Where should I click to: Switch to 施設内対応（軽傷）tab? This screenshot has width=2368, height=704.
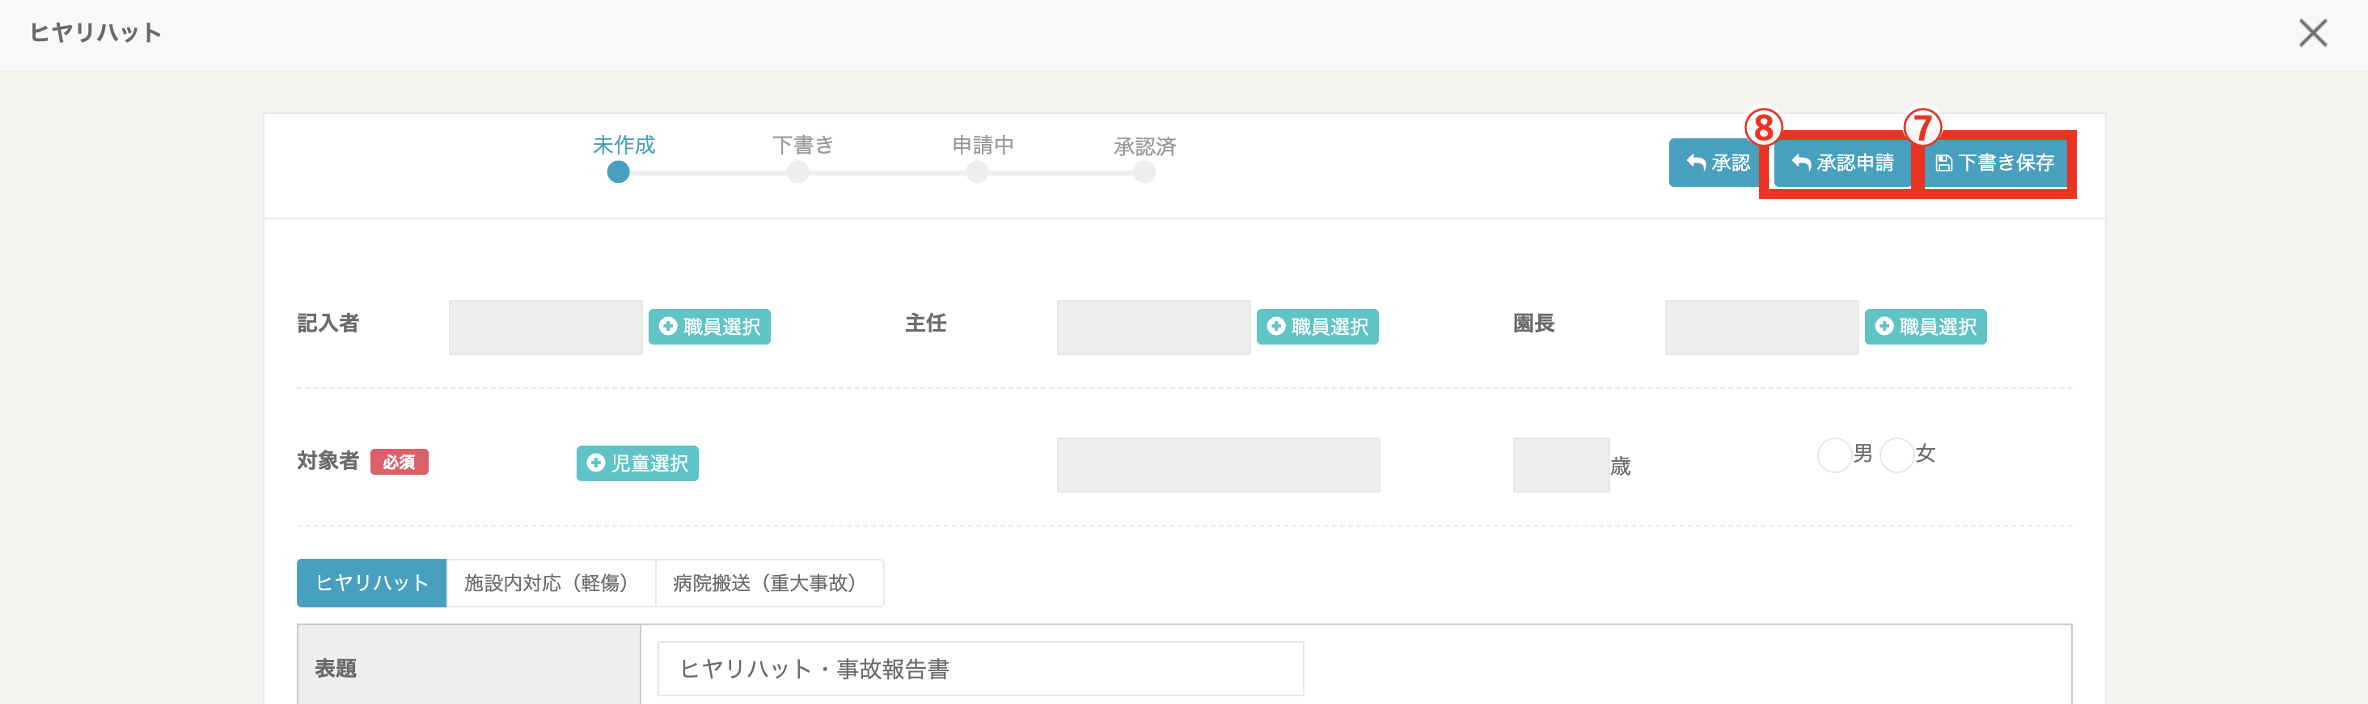550,583
